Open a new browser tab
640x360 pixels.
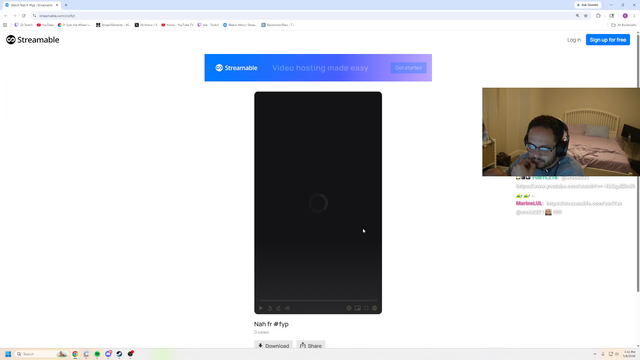point(66,5)
